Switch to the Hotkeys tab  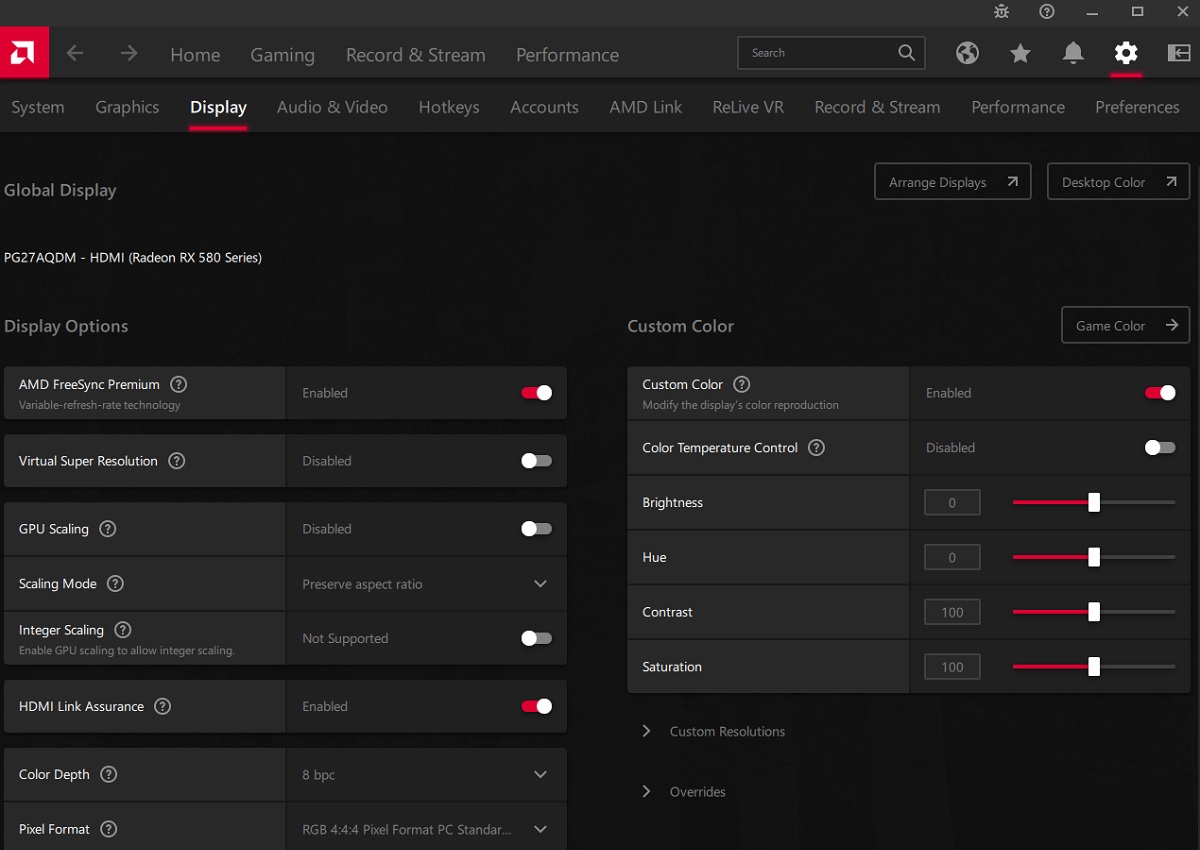click(449, 107)
